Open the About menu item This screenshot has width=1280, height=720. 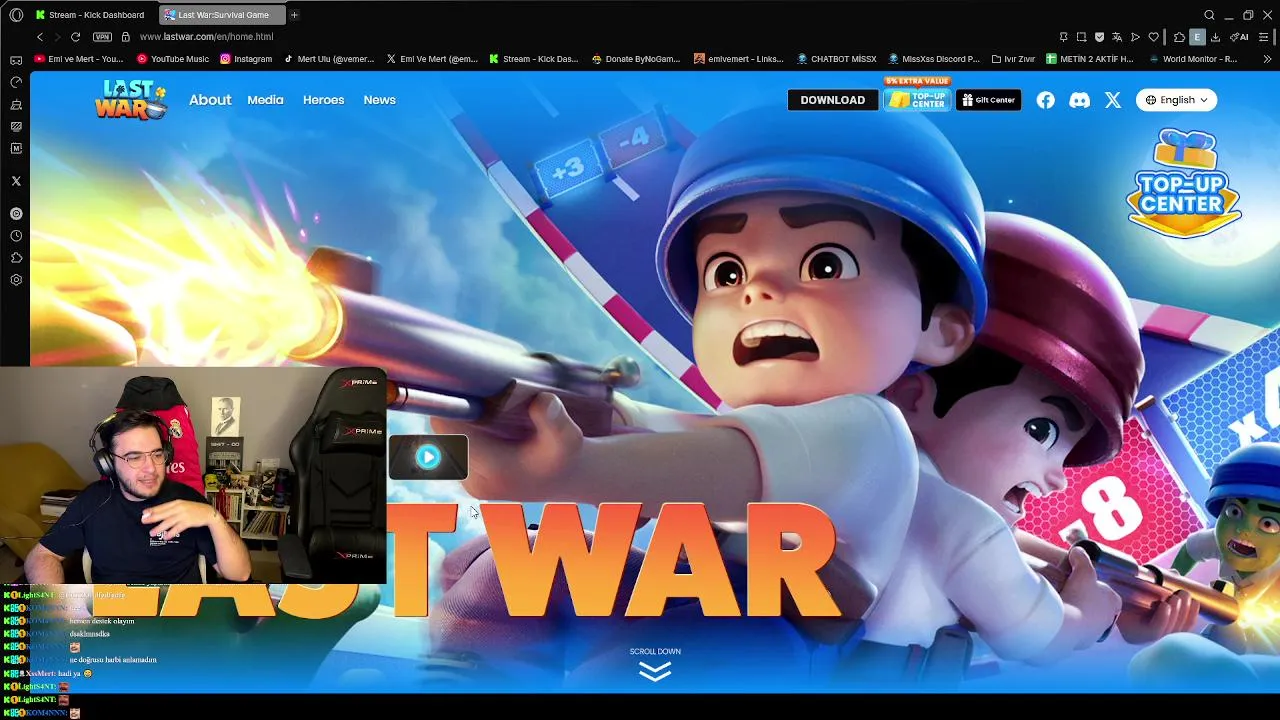tap(210, 100)
